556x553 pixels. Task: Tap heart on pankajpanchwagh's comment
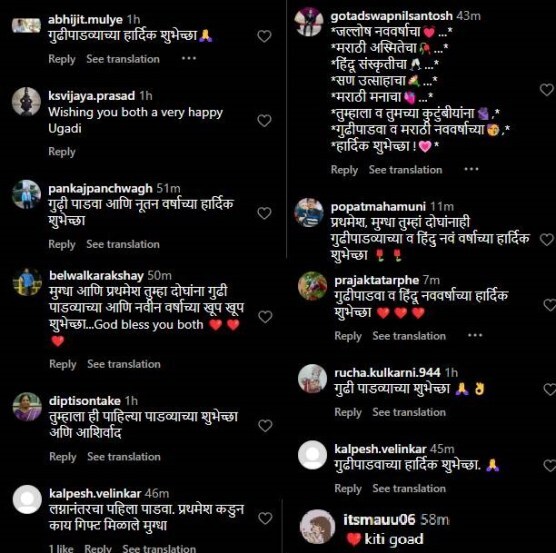point(264,213)
